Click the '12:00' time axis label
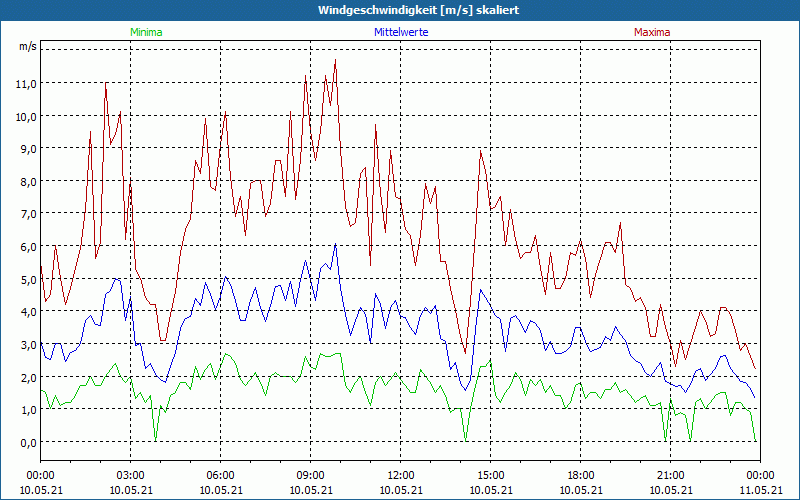Viewport: 800px width, 500px height. point(401,476)
